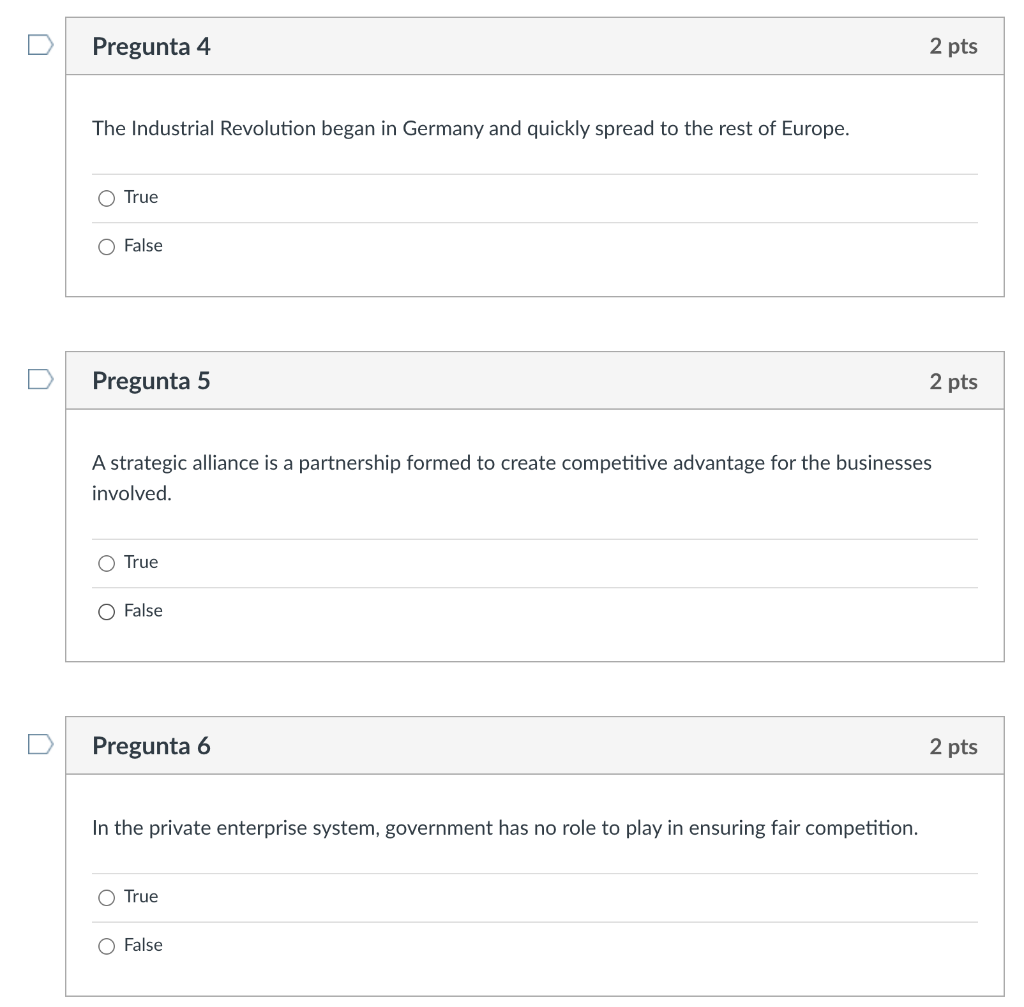Image resolution: width=1024 pixels, height=1007 pixels.
Task: Choose True for the strategic alliance question
Action: (x=107, y=563)
